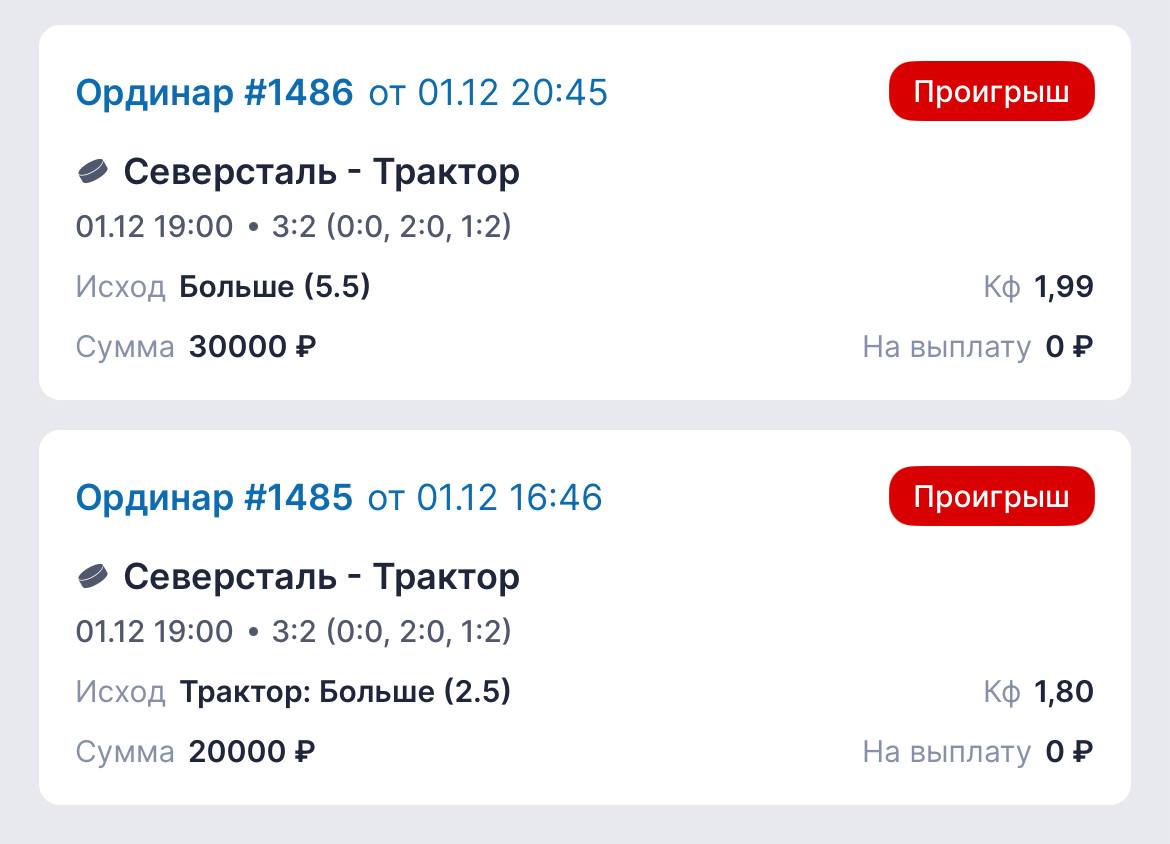Click the payout 0 ₽ in bet #1486
The width and height of the screenshot is (1170, 844).
point(1069,348)
